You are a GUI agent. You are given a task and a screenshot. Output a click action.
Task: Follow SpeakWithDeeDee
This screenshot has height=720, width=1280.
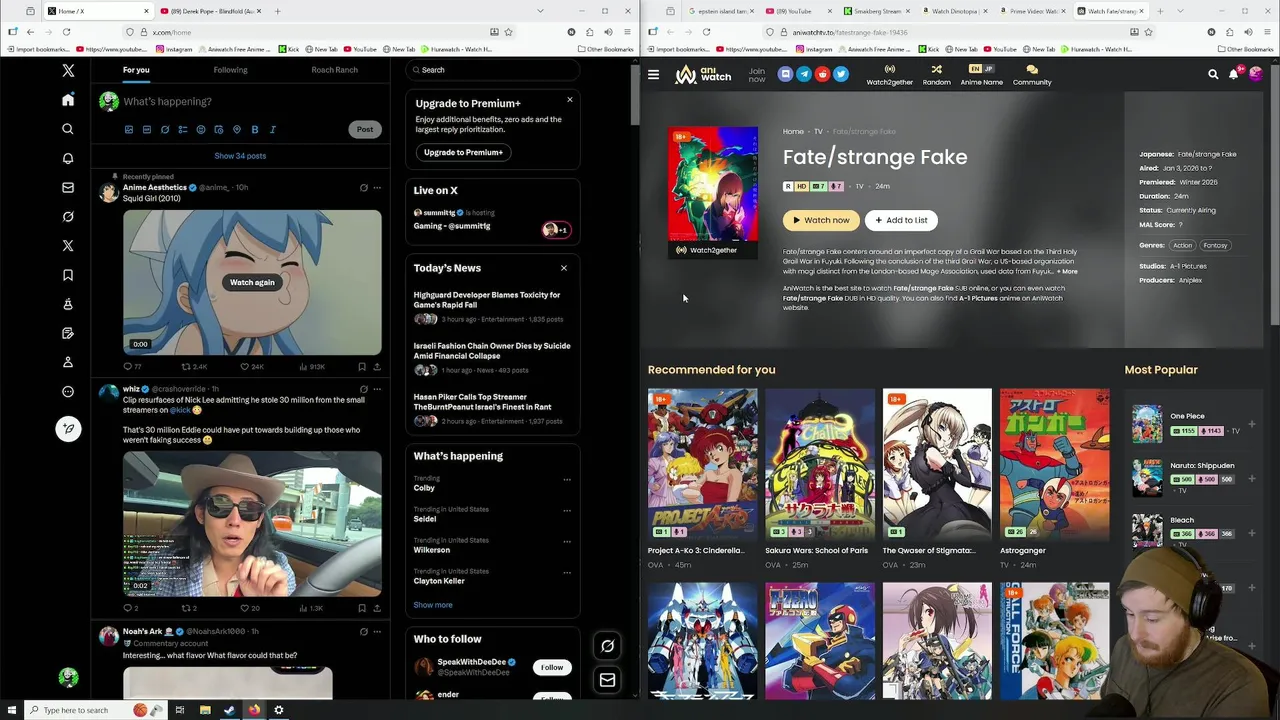tap(552, 667)
